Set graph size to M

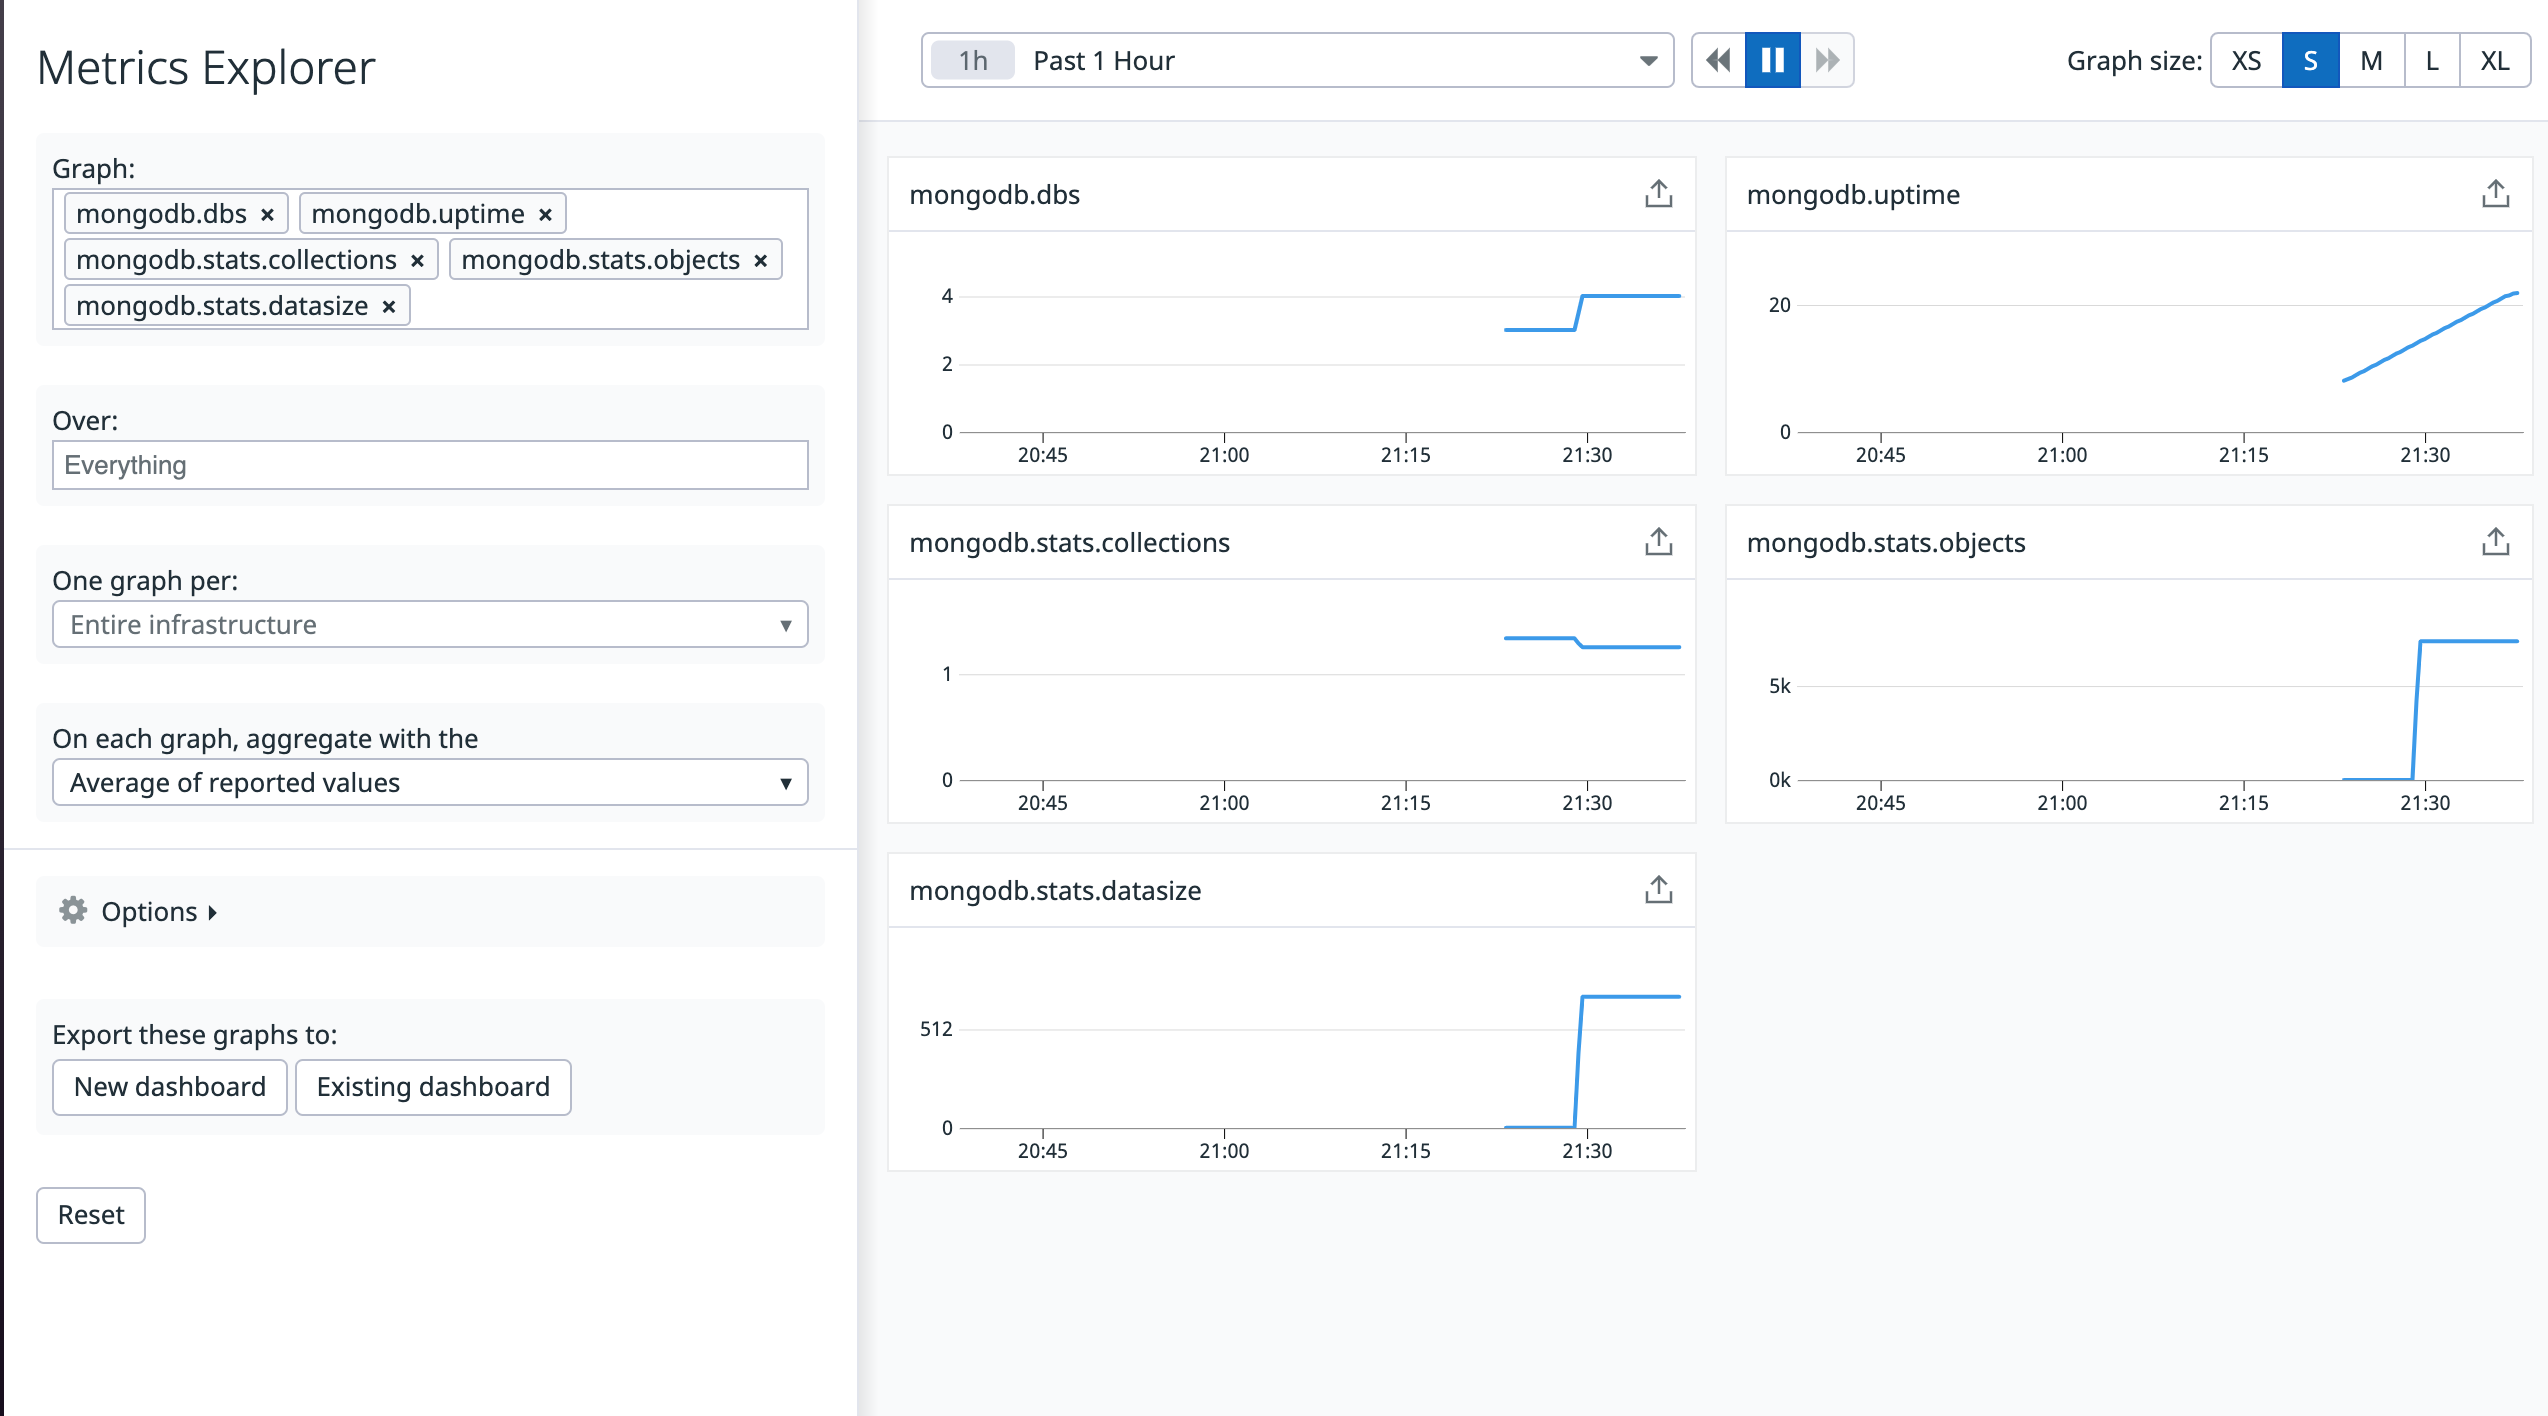point(2371,60)
